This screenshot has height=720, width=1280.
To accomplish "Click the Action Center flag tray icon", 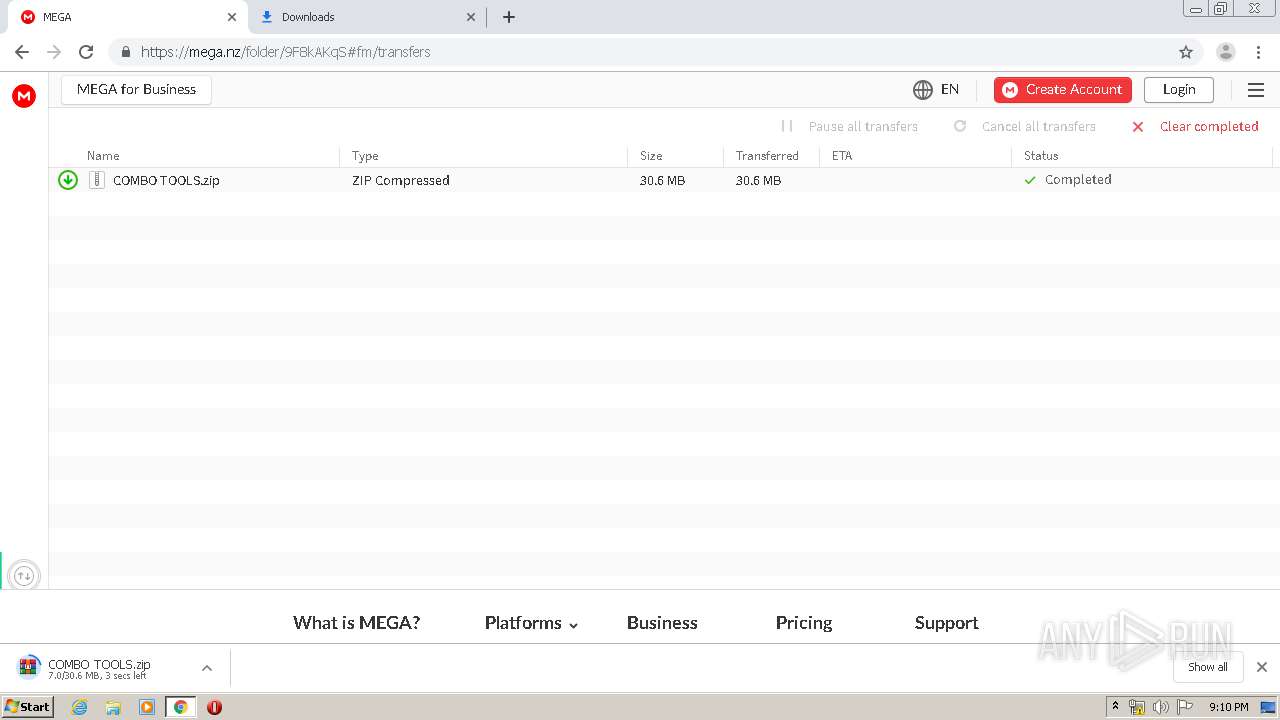I will (1185, 707).
